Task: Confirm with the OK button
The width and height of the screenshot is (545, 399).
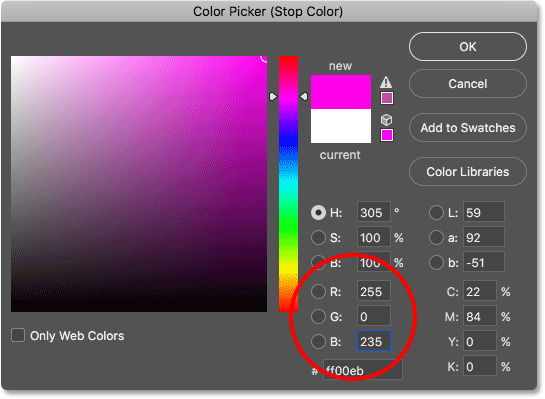Action: 468,47
